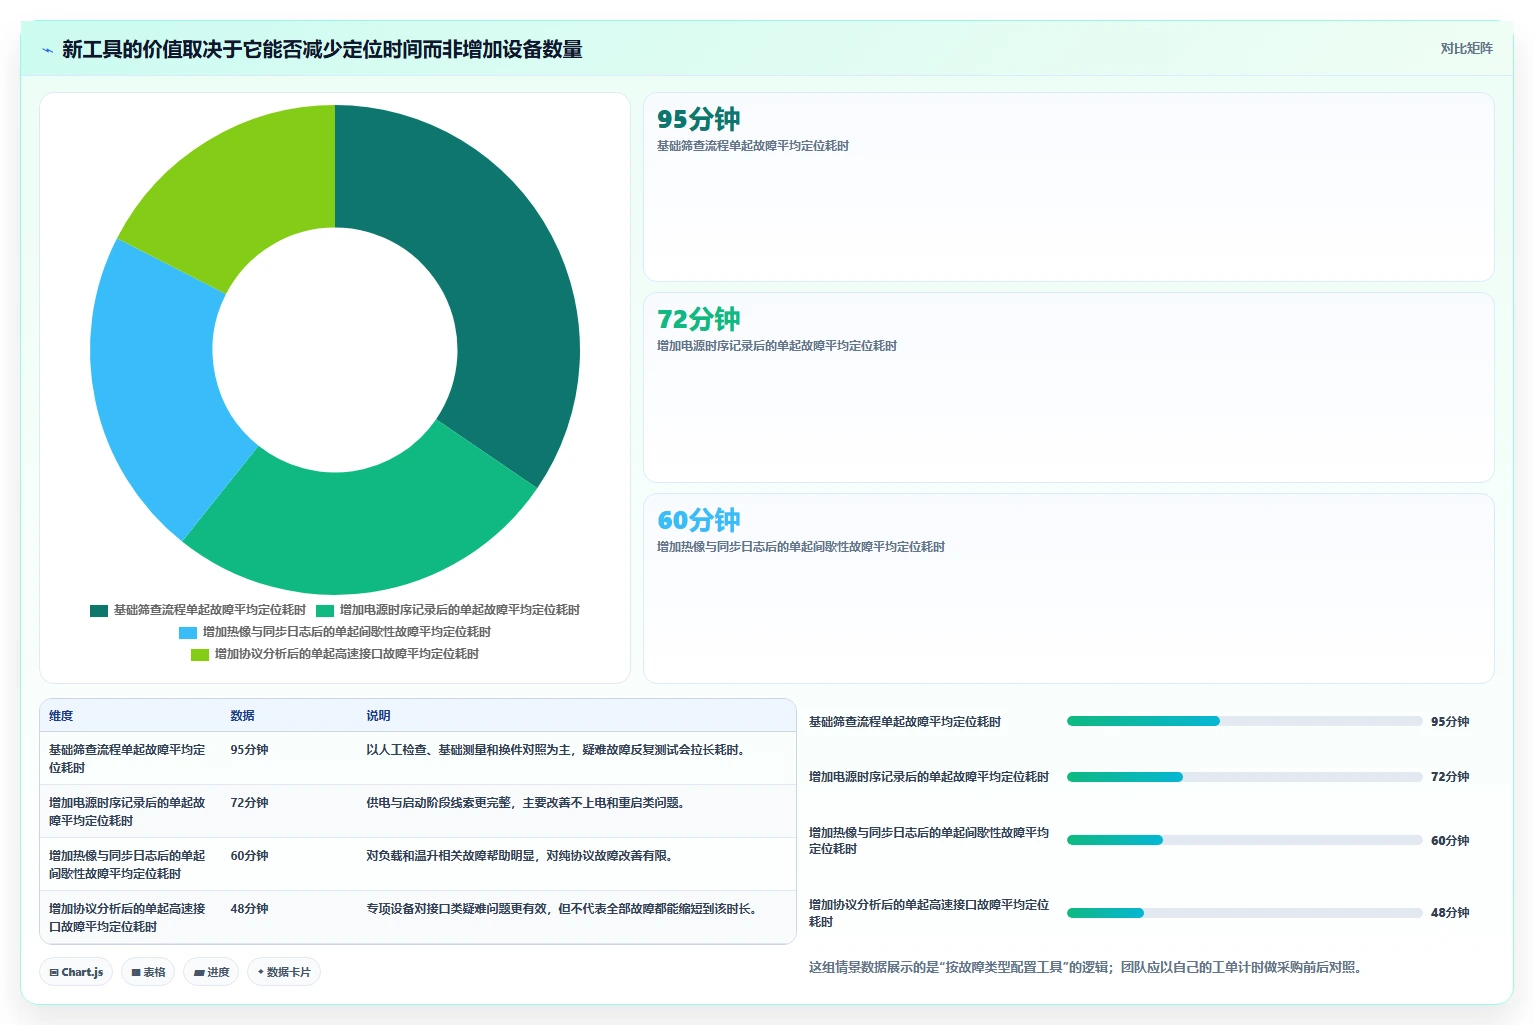
Task: Select row 基础筛查流程单起故障平均定位耗时 in table
Action: (418, 758)
